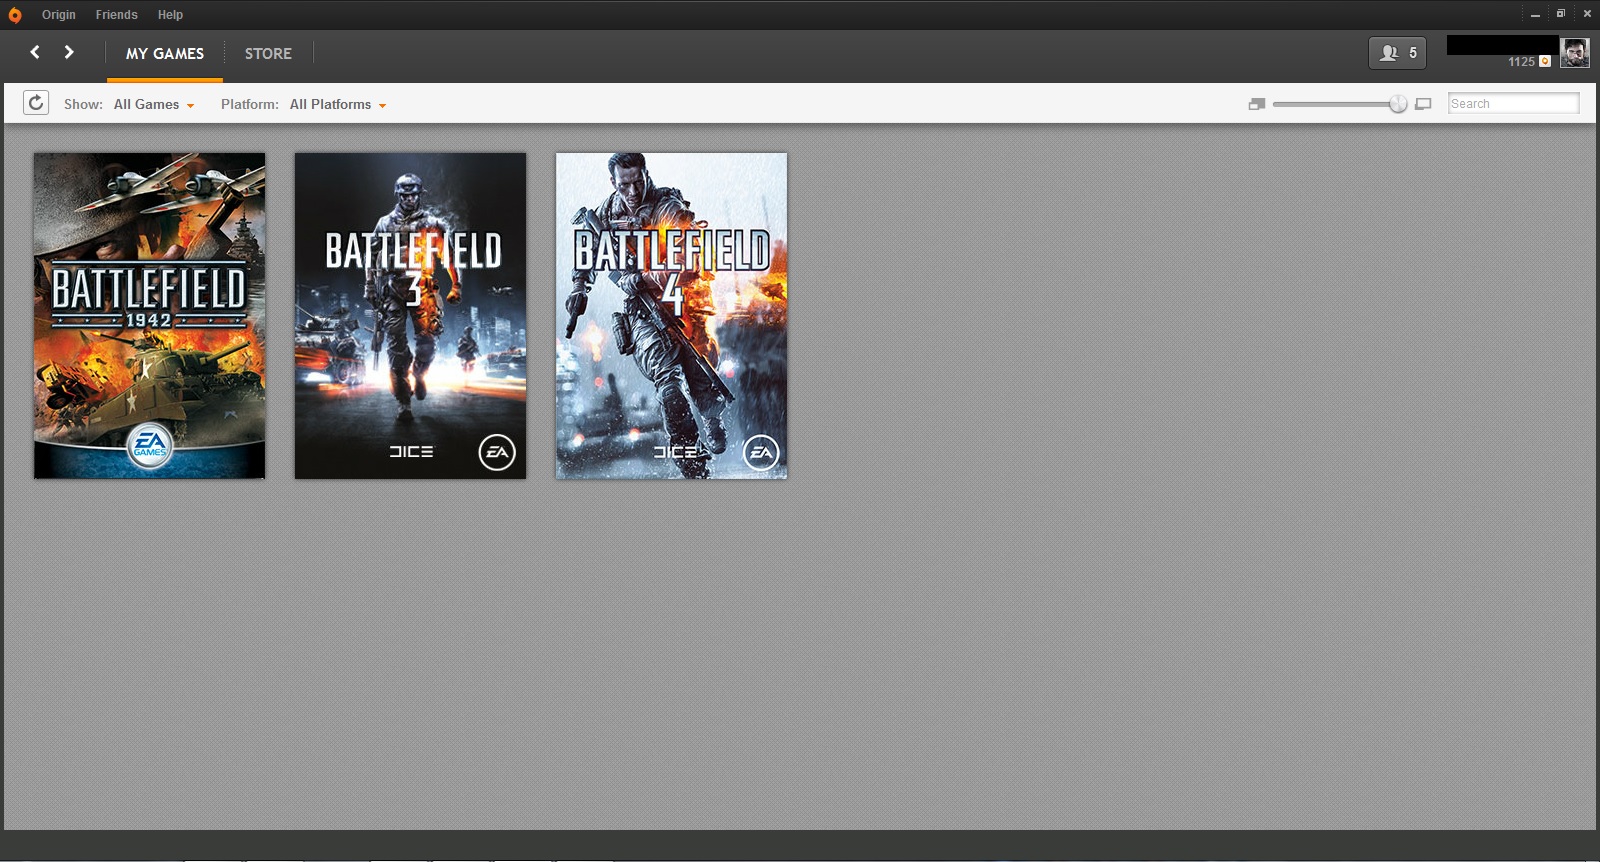Image resolution: width=1600 pixels, height=862 pixels.
Task: Open the friends list showing 5 online
Action: [x=1397, y=53]
